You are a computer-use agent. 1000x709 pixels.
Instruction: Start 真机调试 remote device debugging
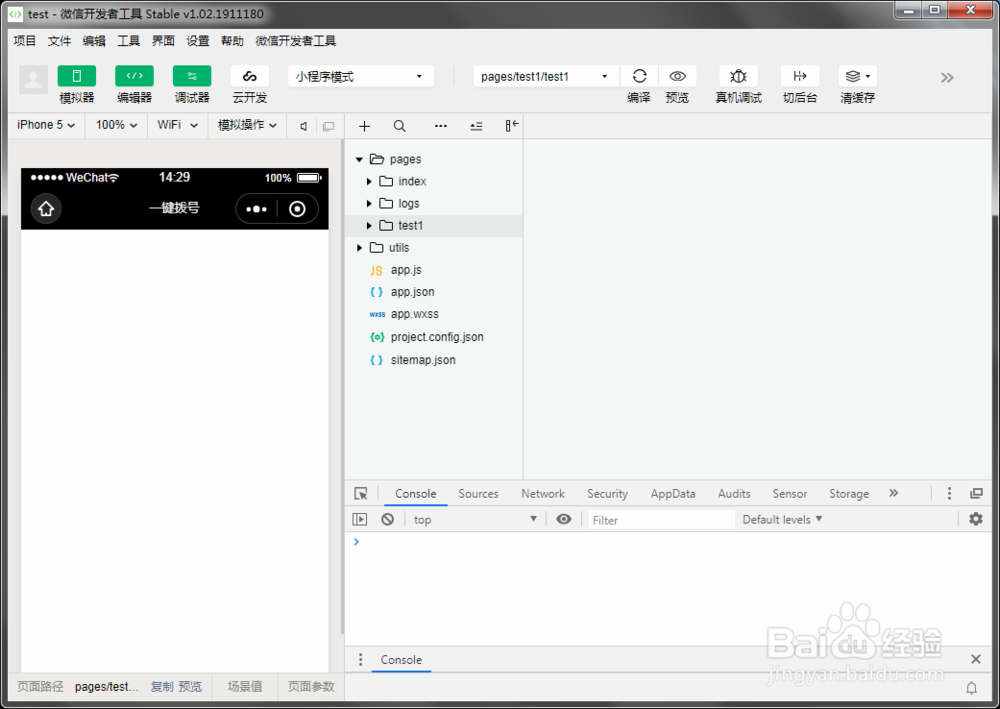point(739,76)
